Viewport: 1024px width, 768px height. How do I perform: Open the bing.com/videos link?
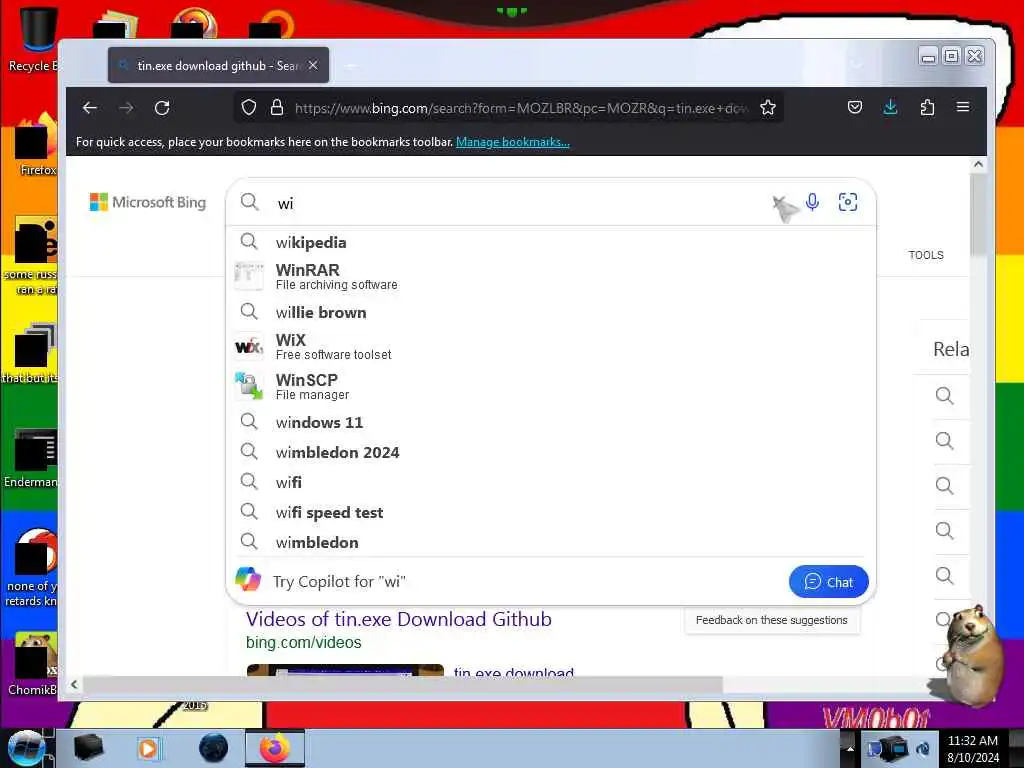coord(304,642)
